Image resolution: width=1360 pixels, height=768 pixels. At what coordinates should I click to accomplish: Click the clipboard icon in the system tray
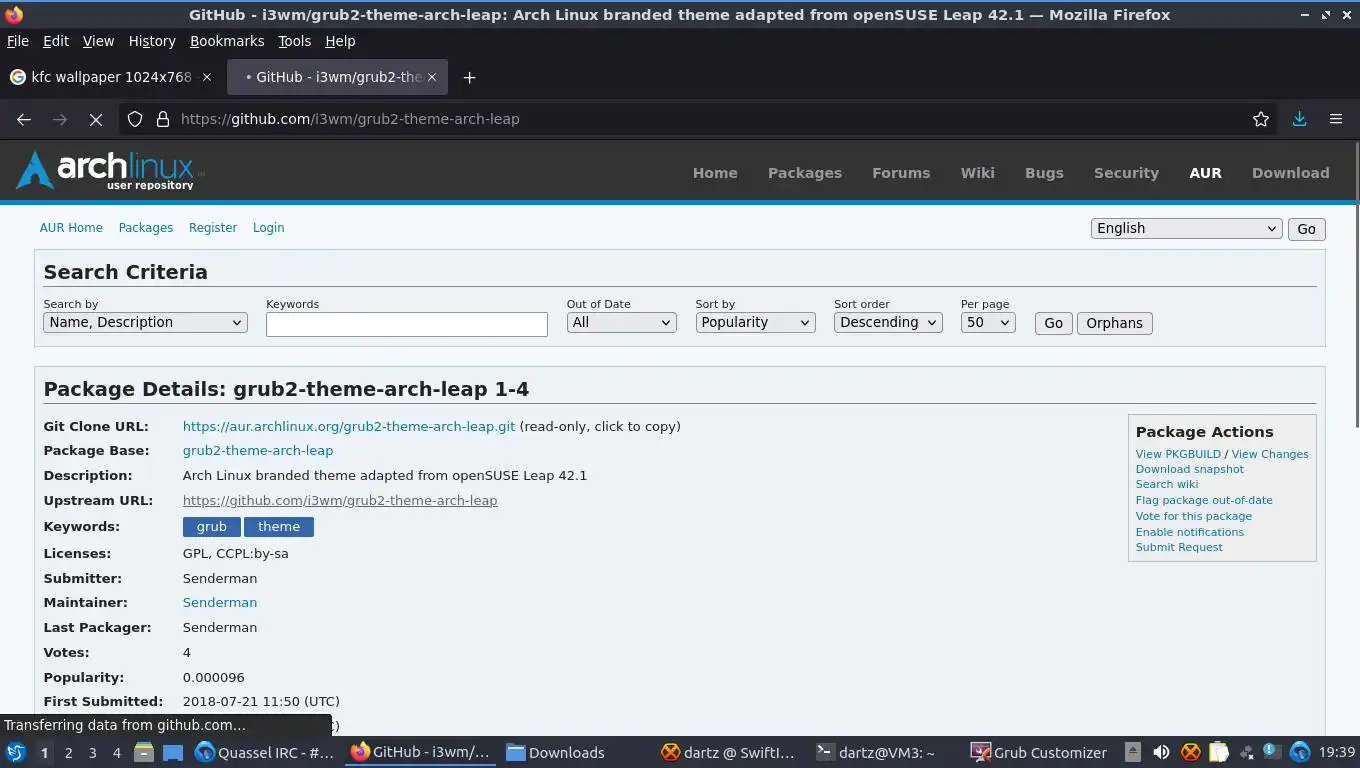[1218, 752]
